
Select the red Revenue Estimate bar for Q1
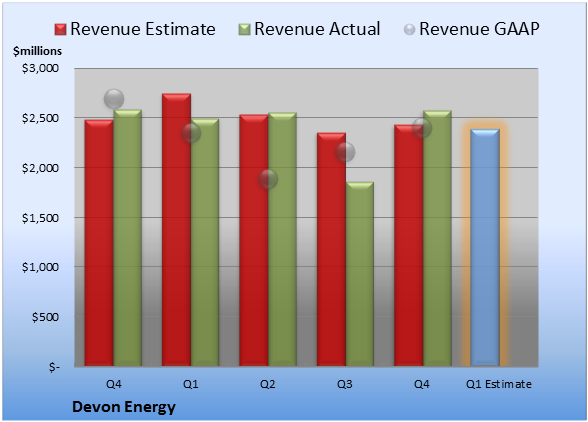tap(176, 230)
